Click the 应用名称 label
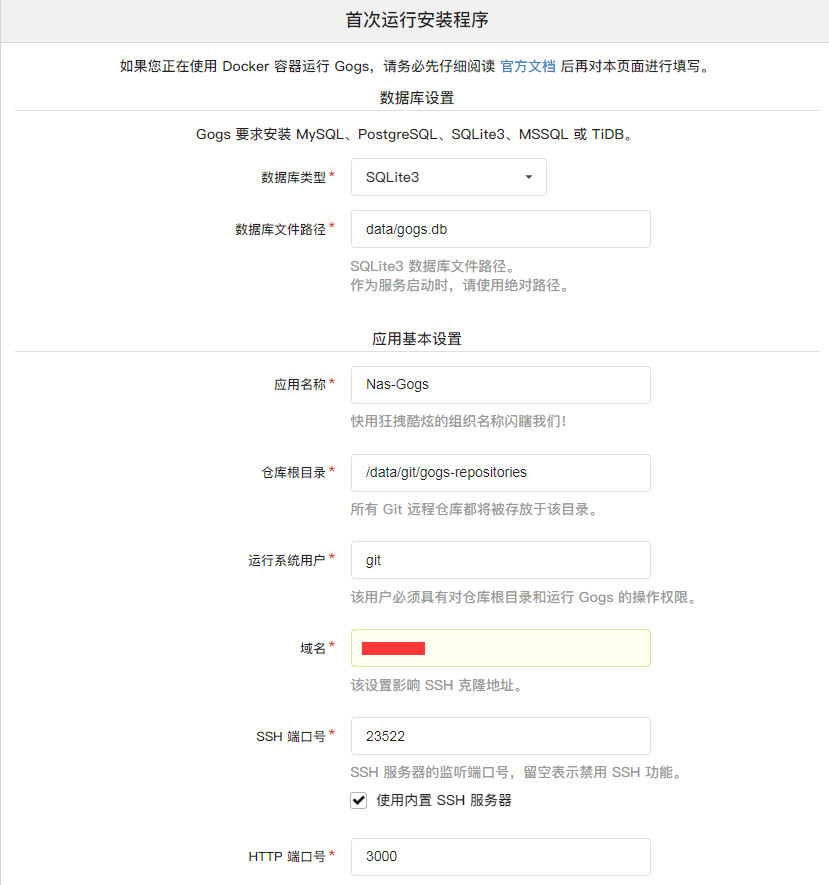829x885 pixels. coord(300,385)
